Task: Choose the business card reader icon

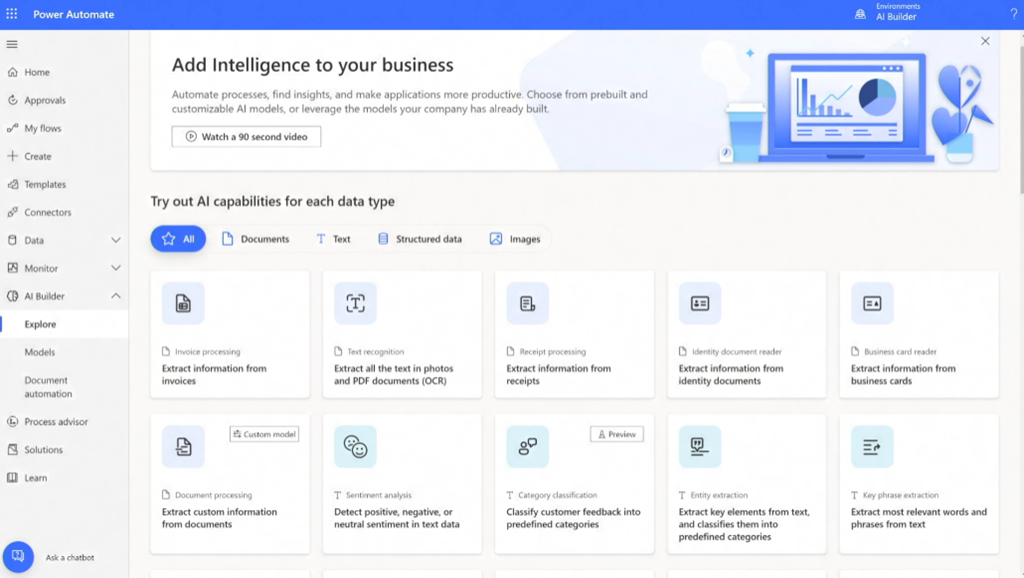Action: (x=872, y=304)
